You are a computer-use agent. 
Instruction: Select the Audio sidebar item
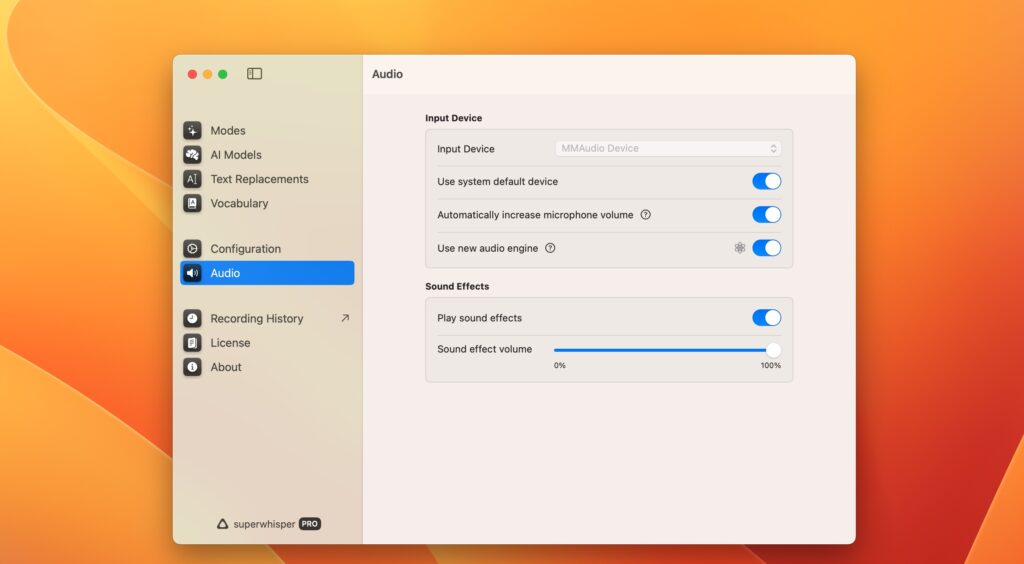[267, 273]
